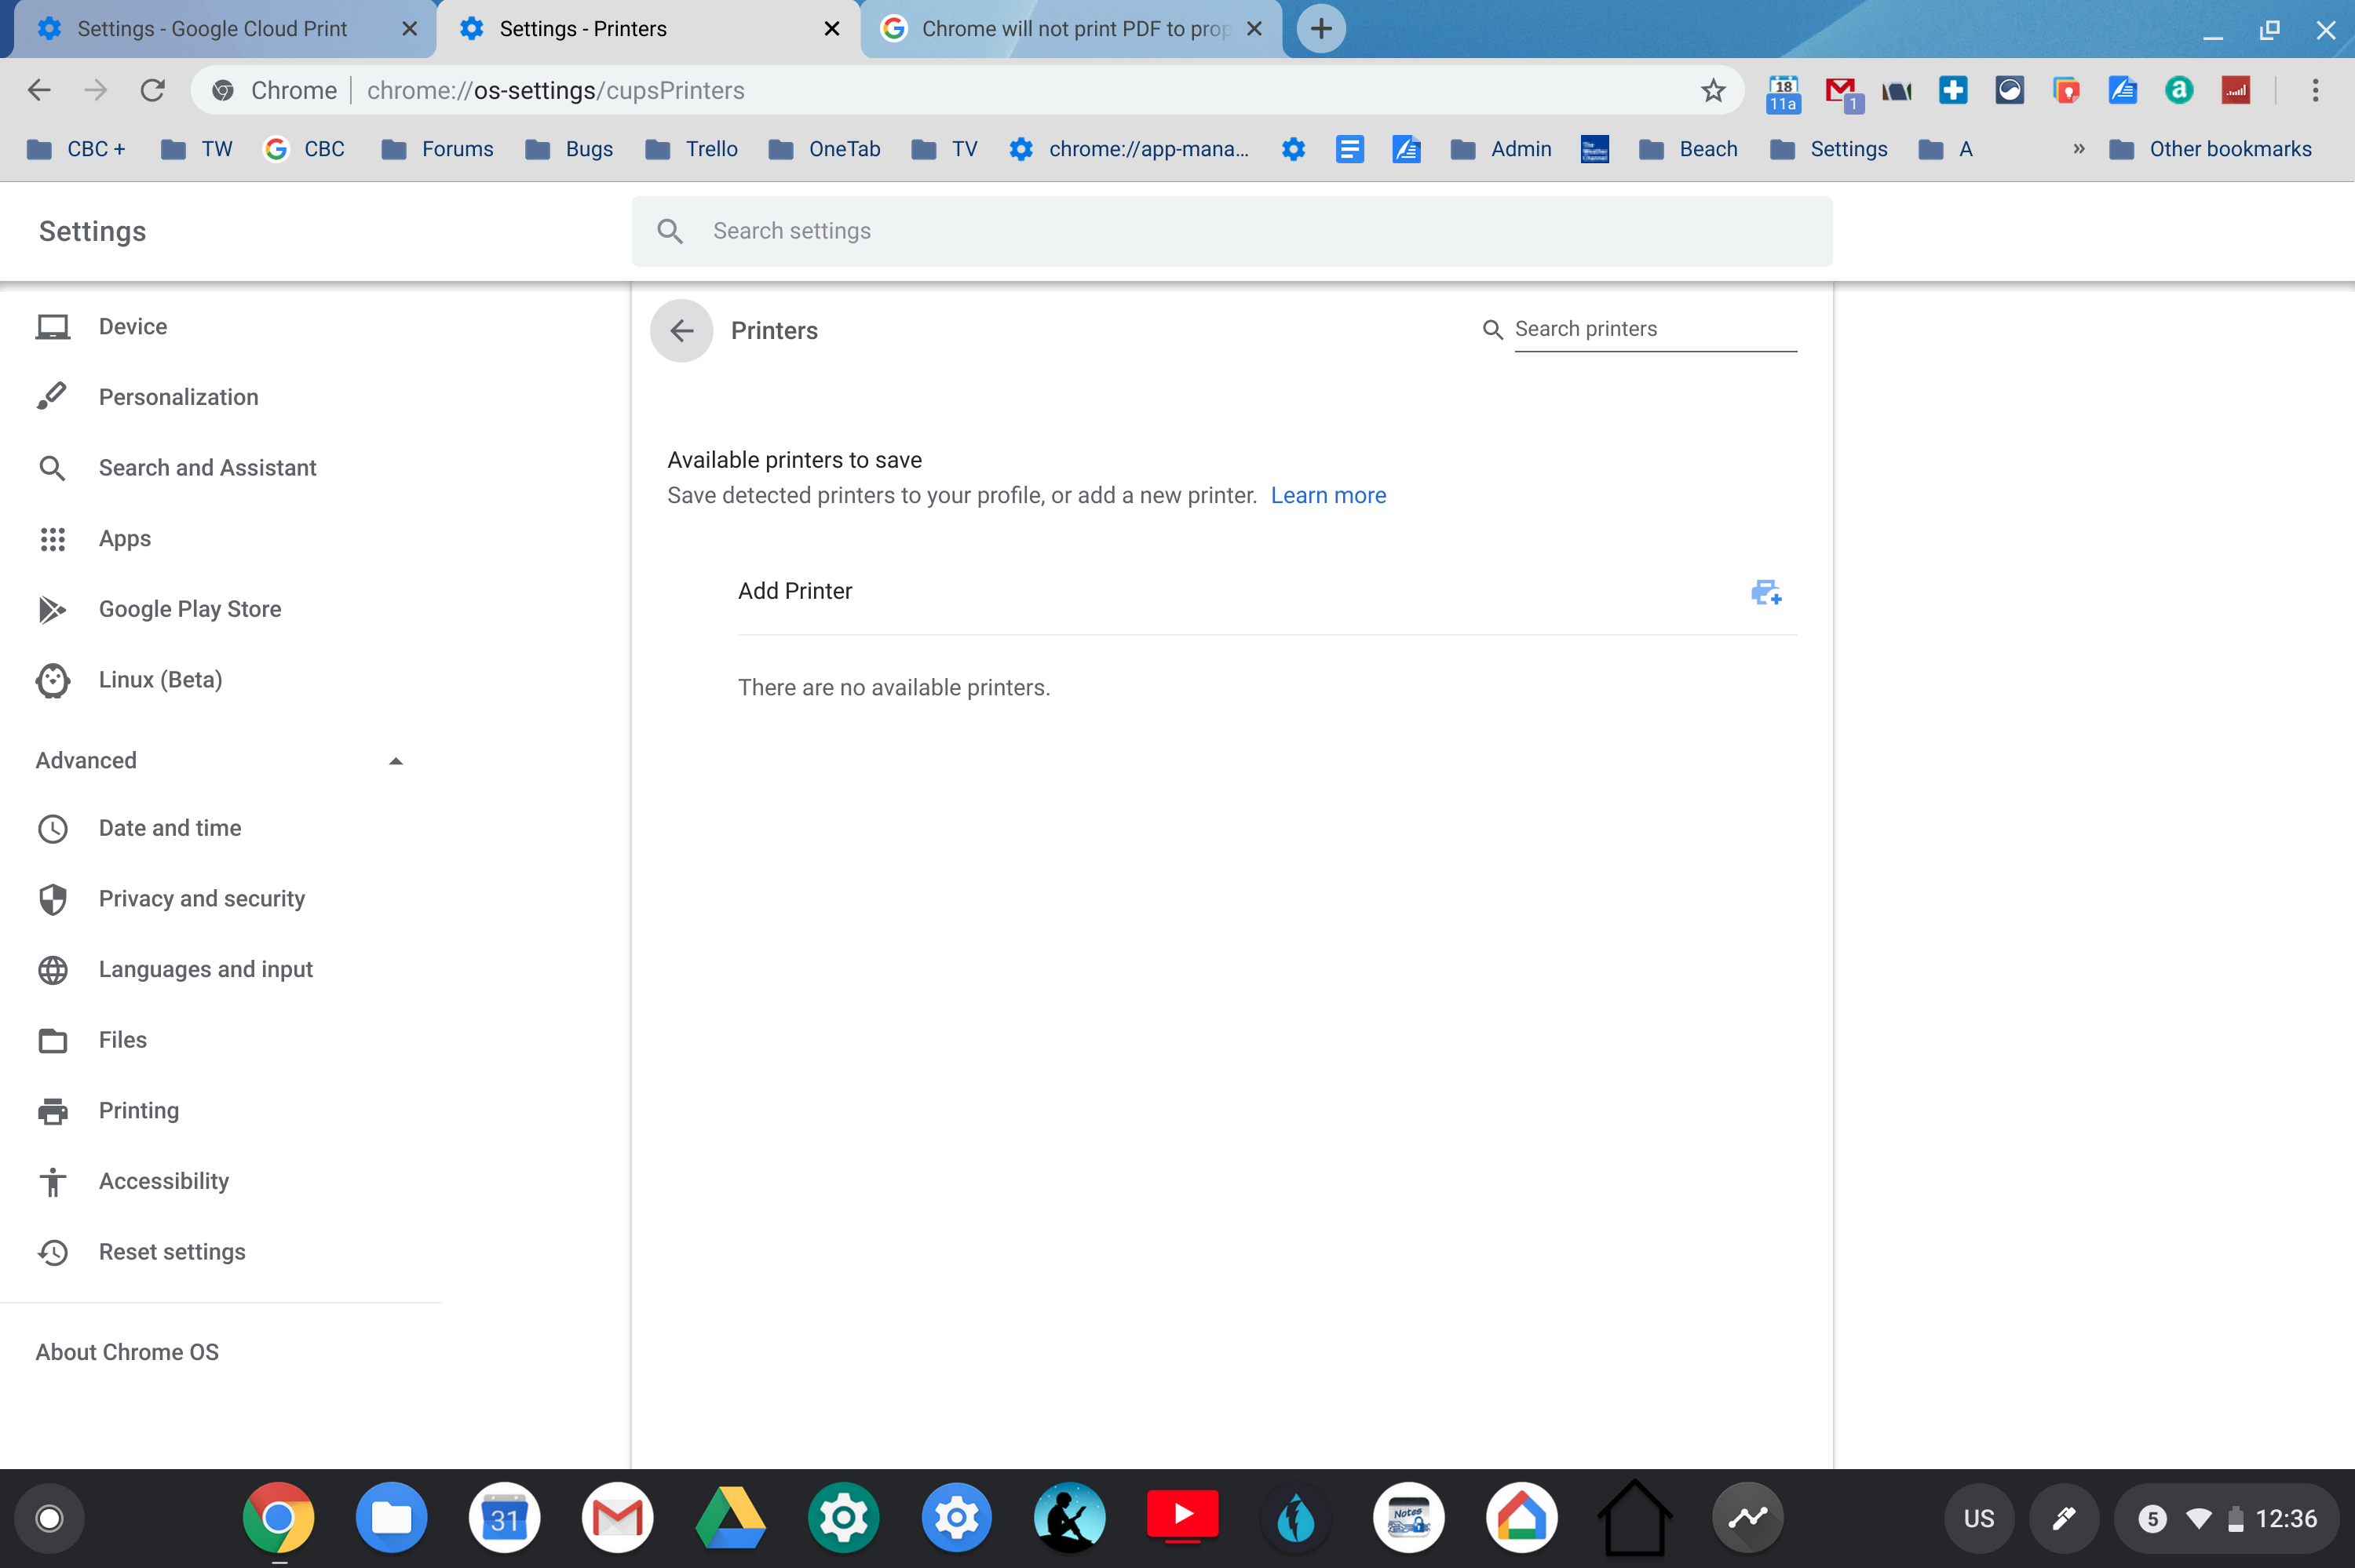
Task: Expand Apps section in settings
Action: pyautogui.click(x=122, y=538)
